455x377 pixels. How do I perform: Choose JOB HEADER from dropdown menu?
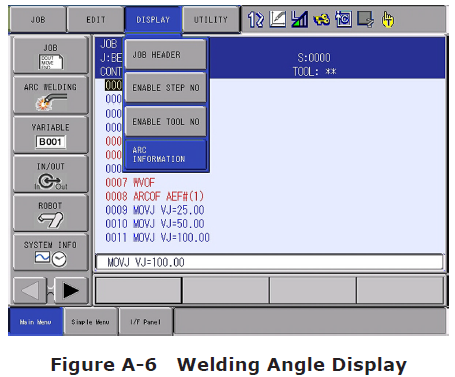166,55
